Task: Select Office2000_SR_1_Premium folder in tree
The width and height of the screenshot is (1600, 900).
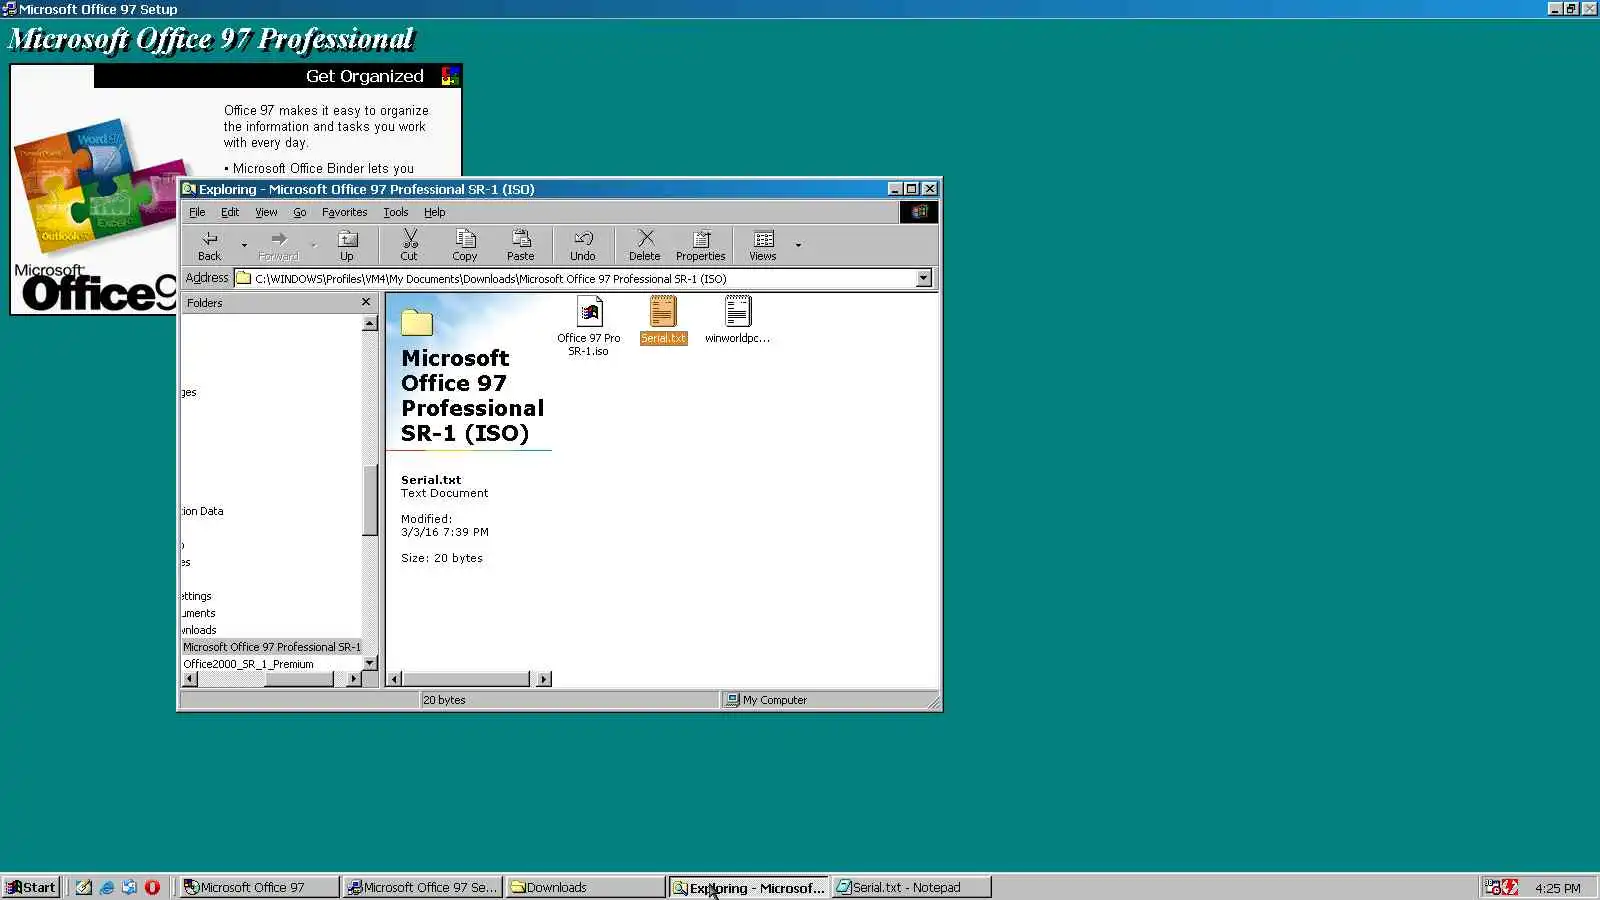Action: pyautogui.click(x=248, y=664)
